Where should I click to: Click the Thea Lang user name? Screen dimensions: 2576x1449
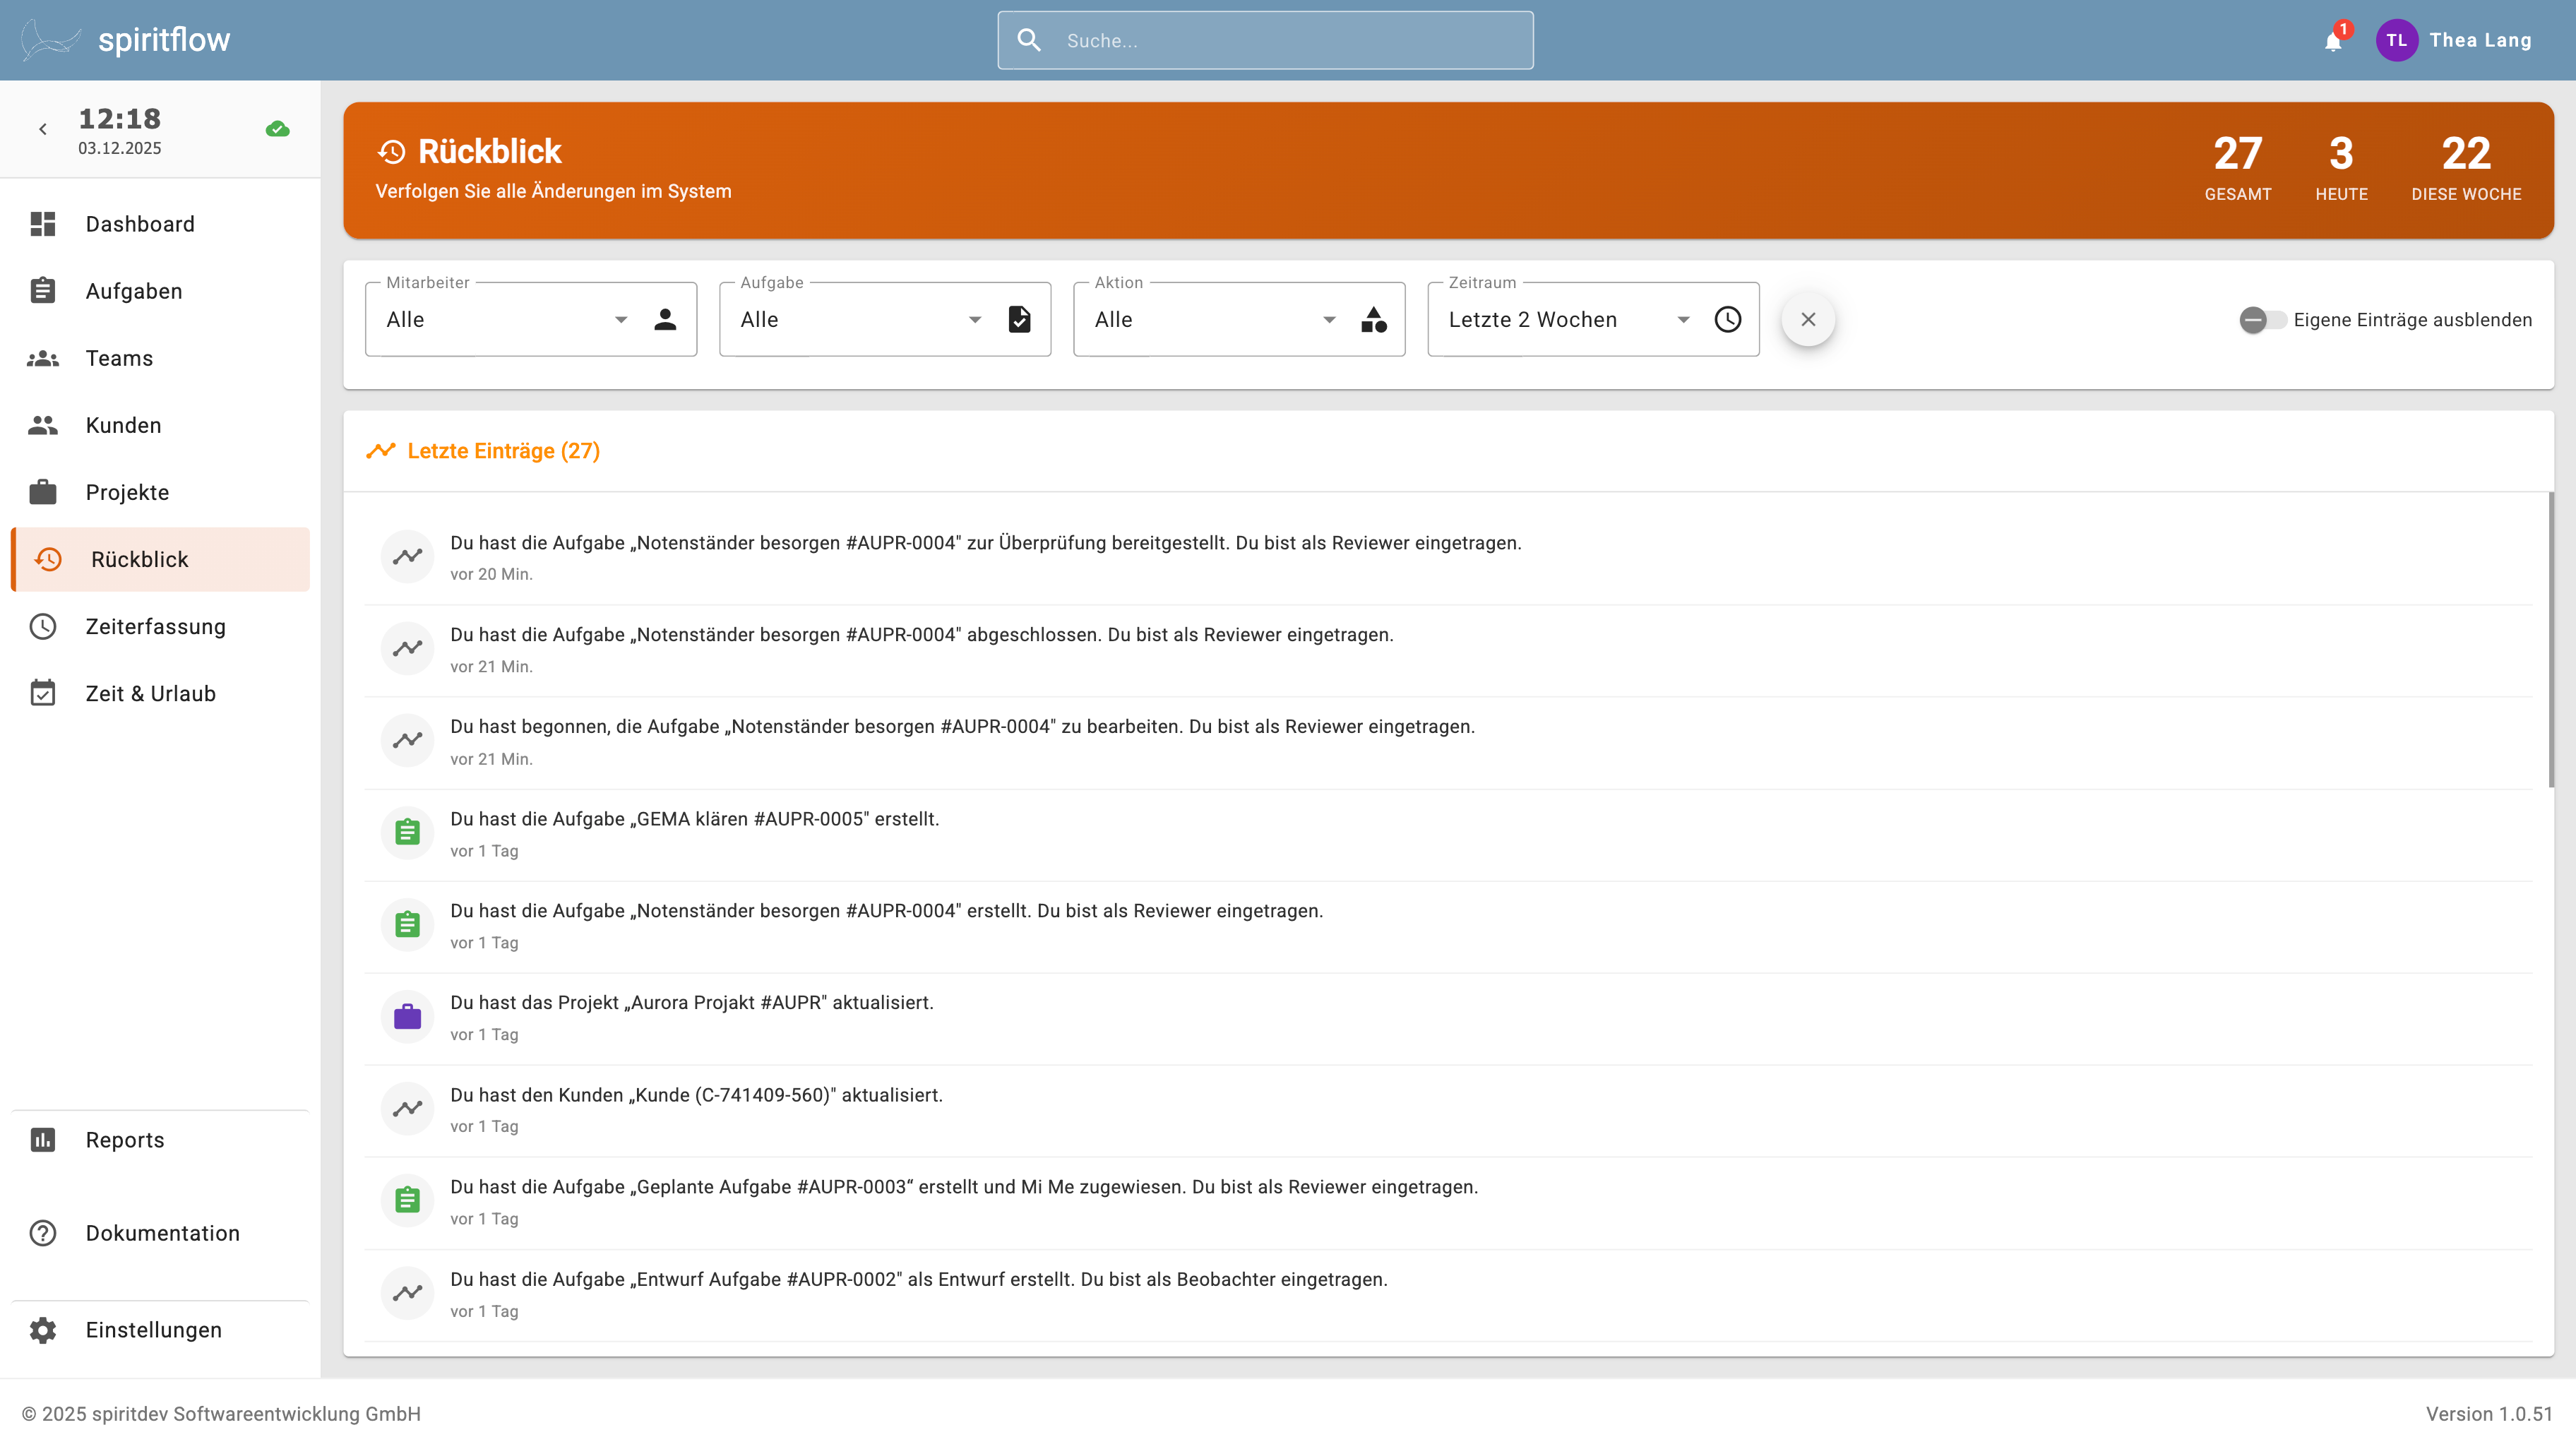tap(2480, 40)
